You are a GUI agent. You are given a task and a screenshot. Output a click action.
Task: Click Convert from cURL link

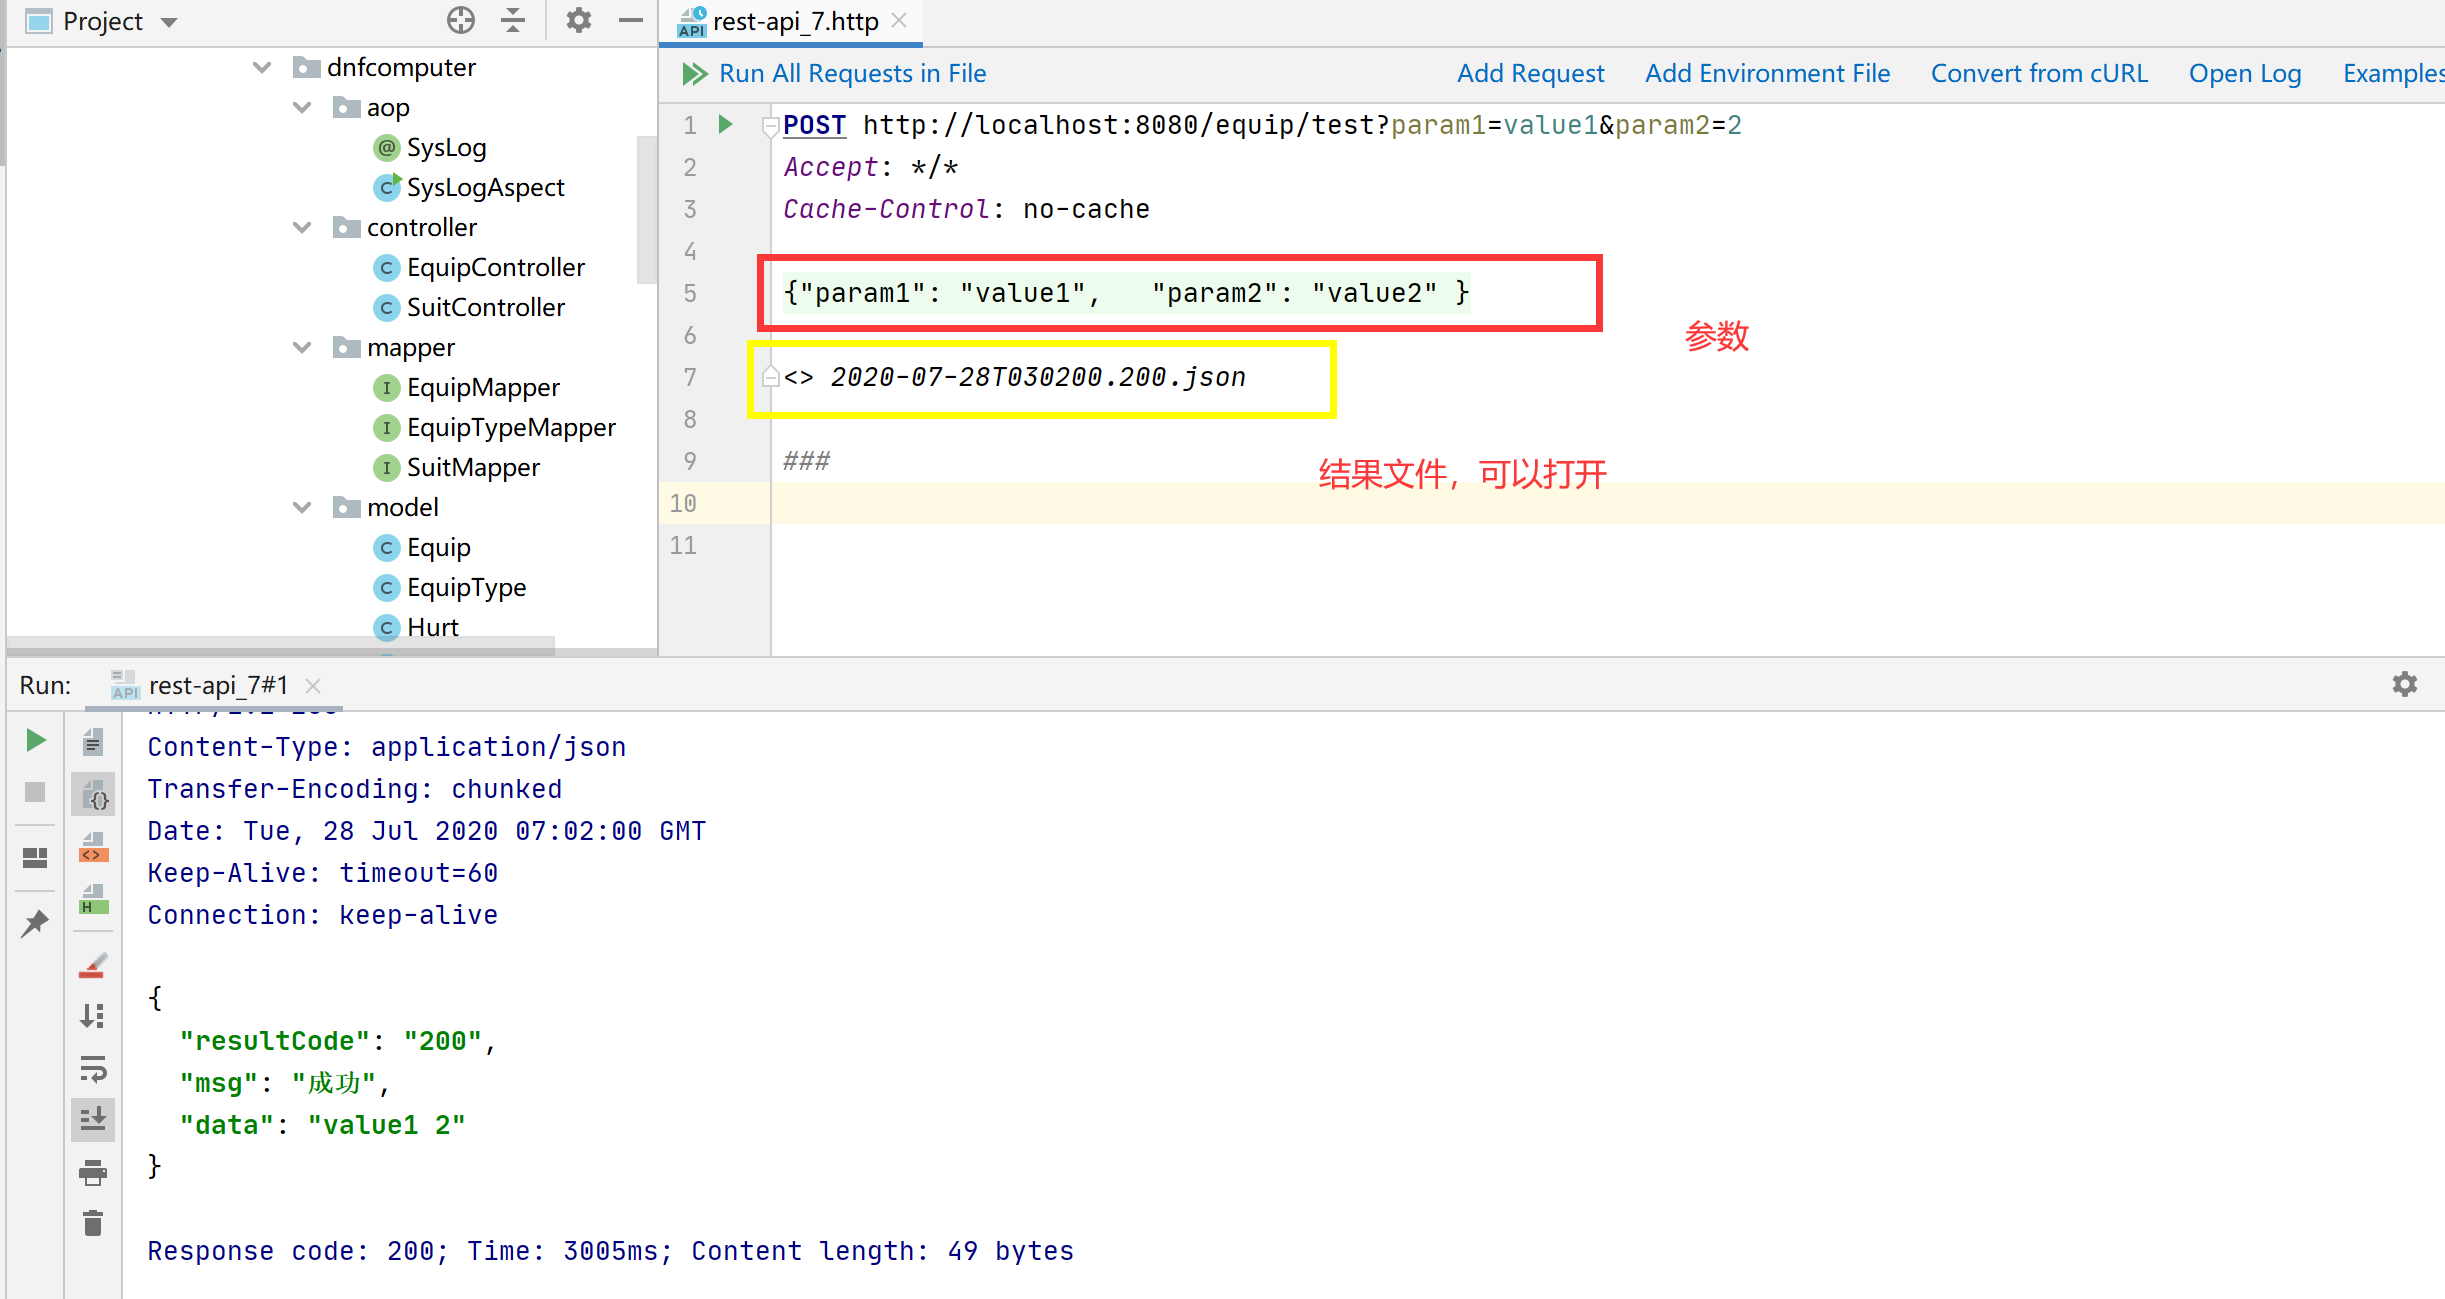pos(2038,74)
